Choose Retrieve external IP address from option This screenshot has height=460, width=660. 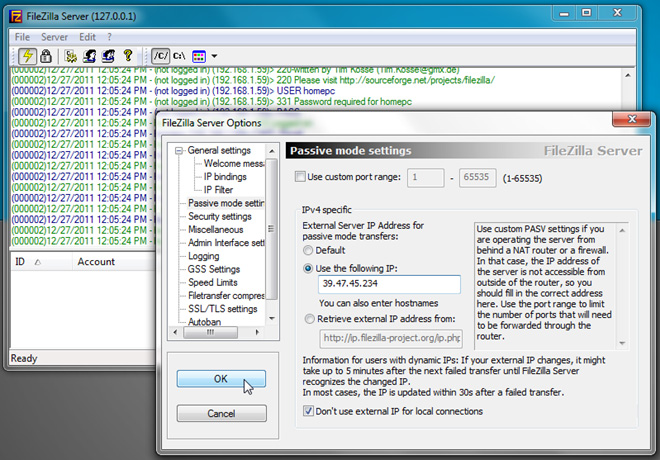coord(308,319)
